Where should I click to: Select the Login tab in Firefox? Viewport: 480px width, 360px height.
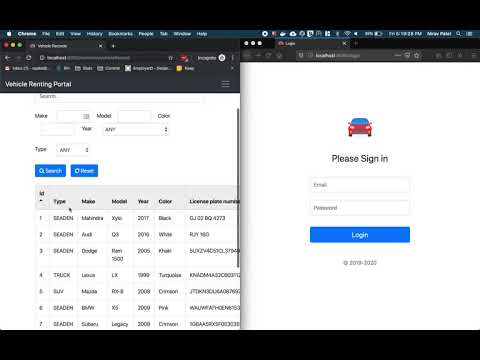(312, 44)
